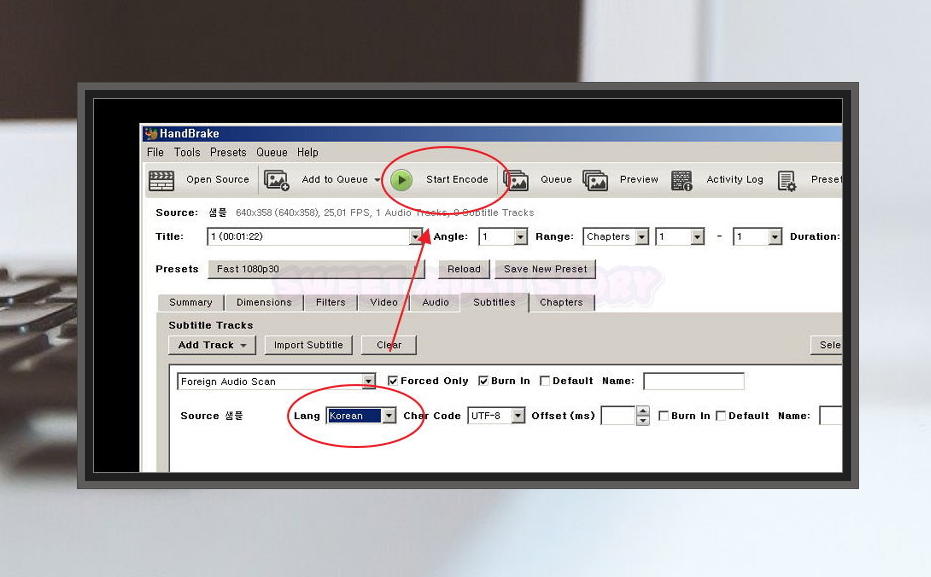Expand the Add to Queue dropdown arrow
The width and height of the screenshot is (931, 577).
pos(377,180)
